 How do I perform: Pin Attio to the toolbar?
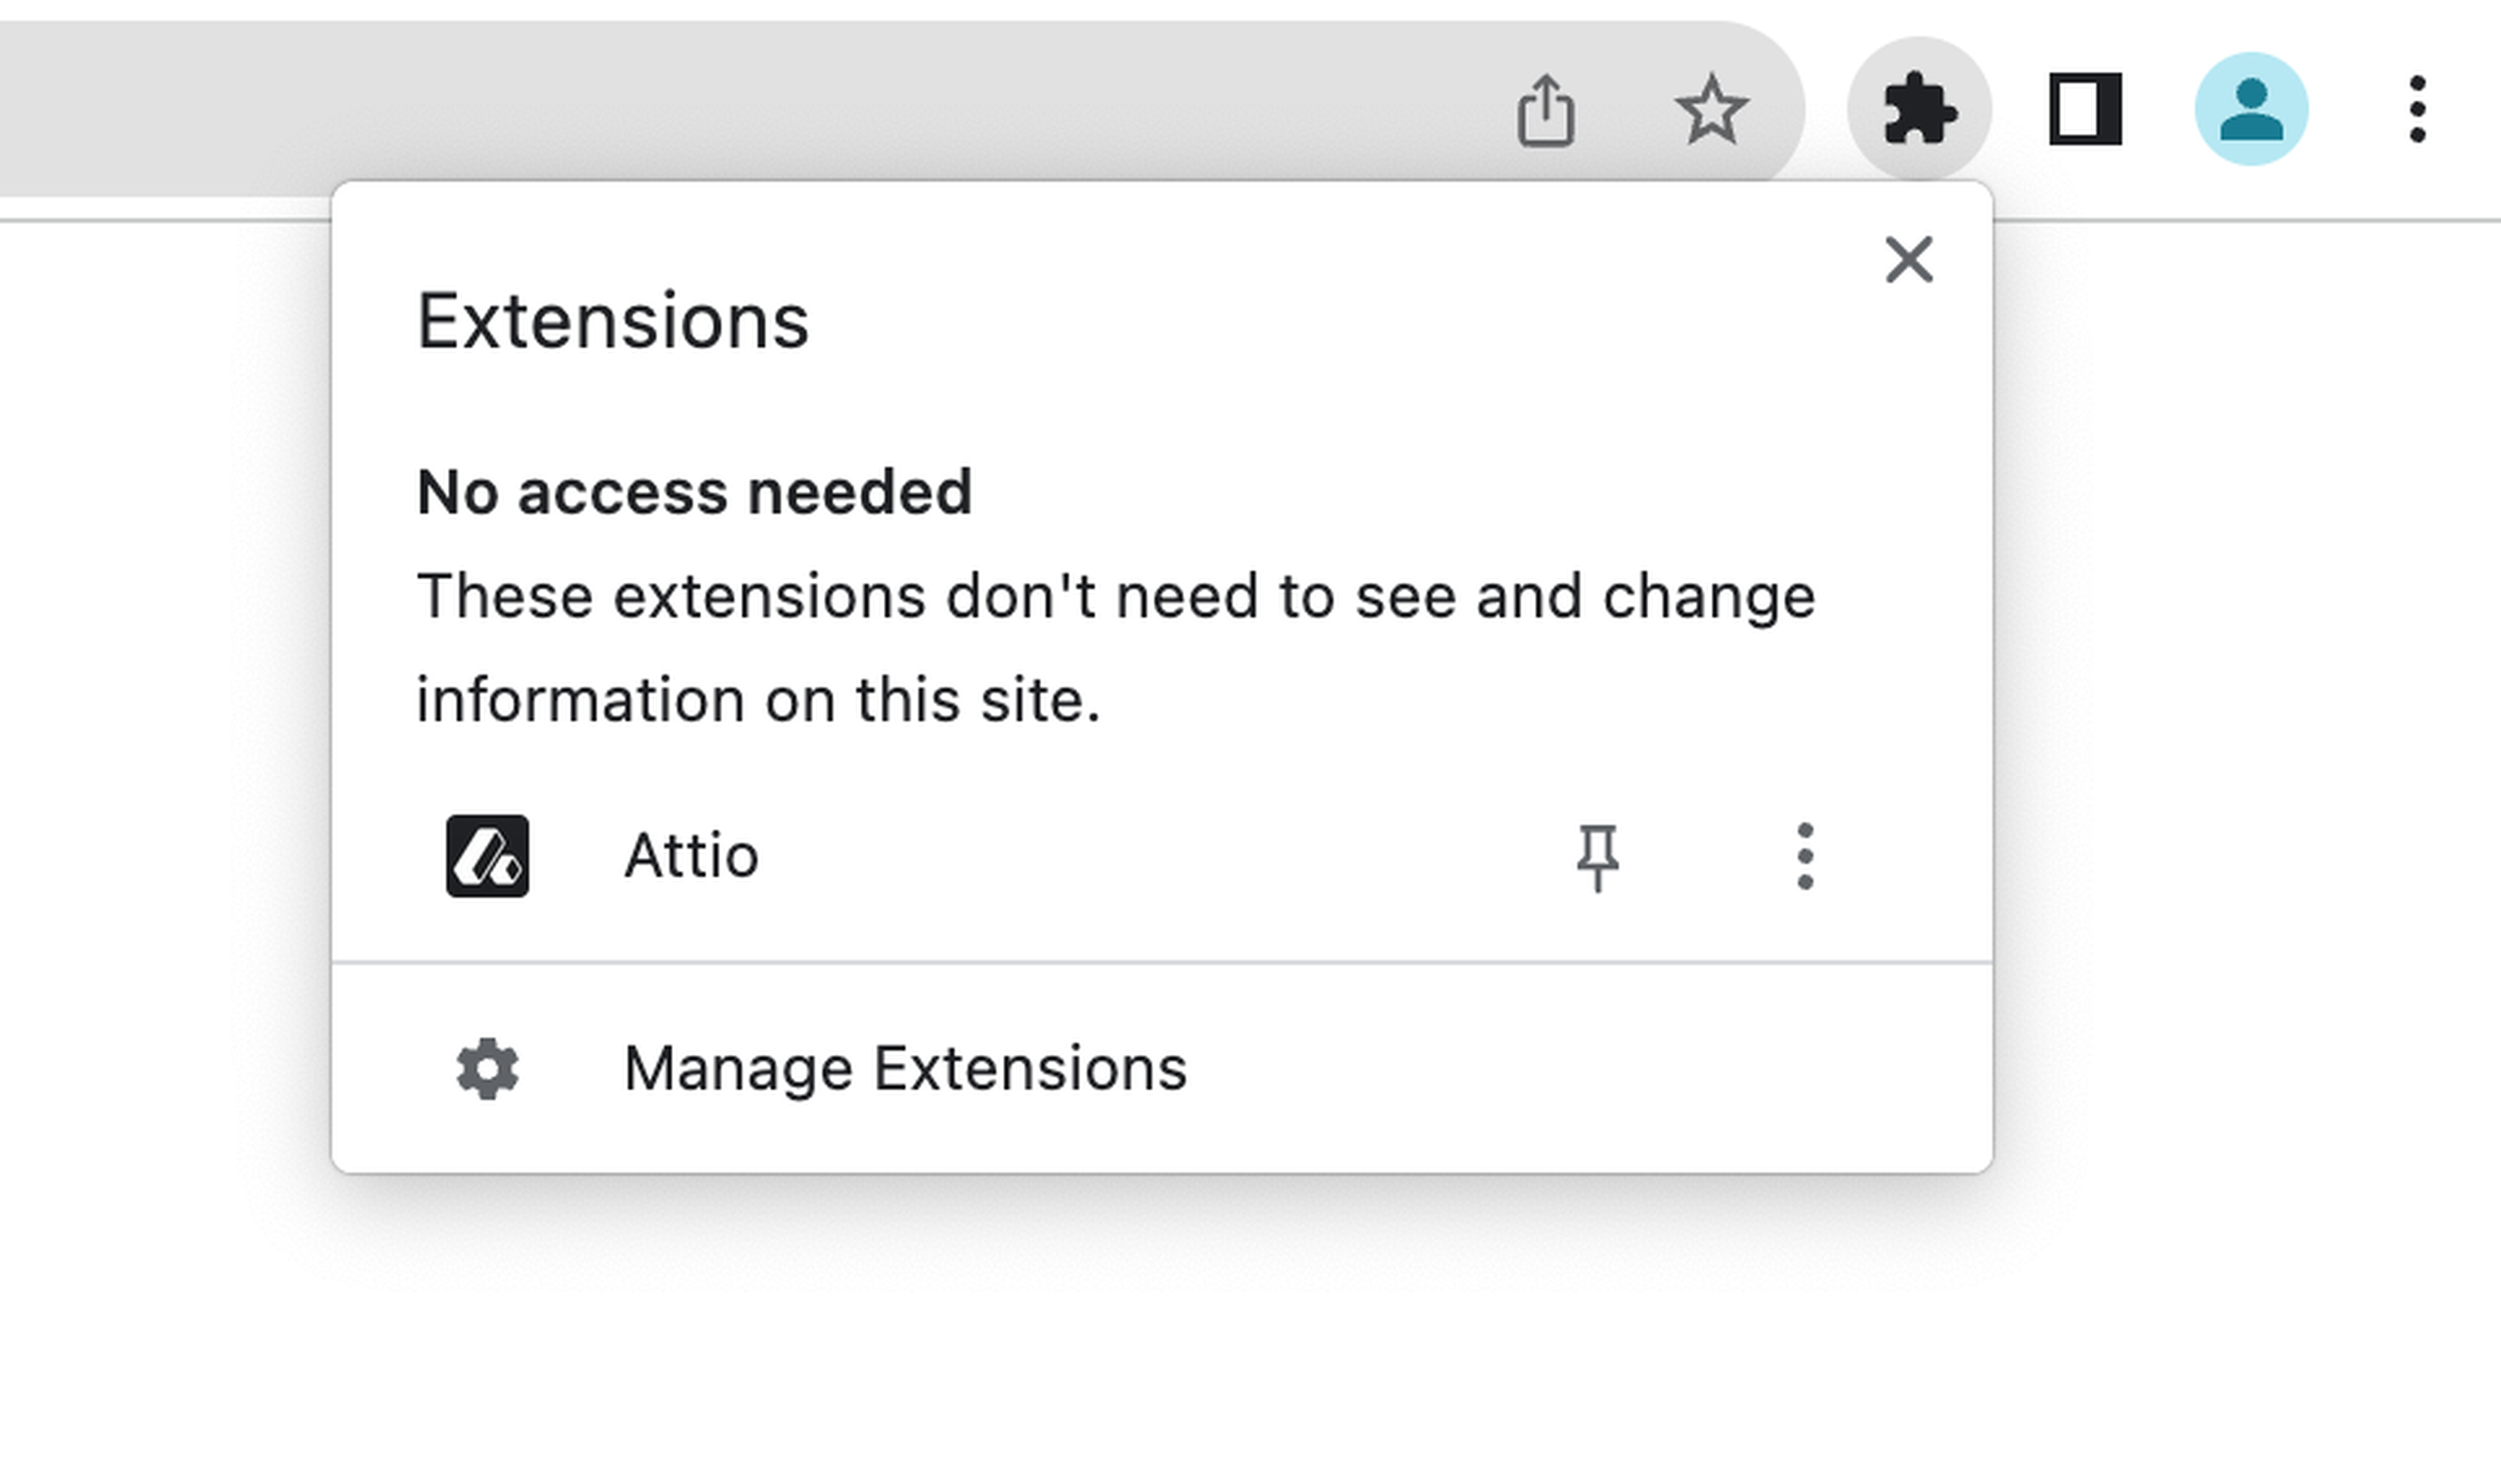click(x=1597, y=856)
